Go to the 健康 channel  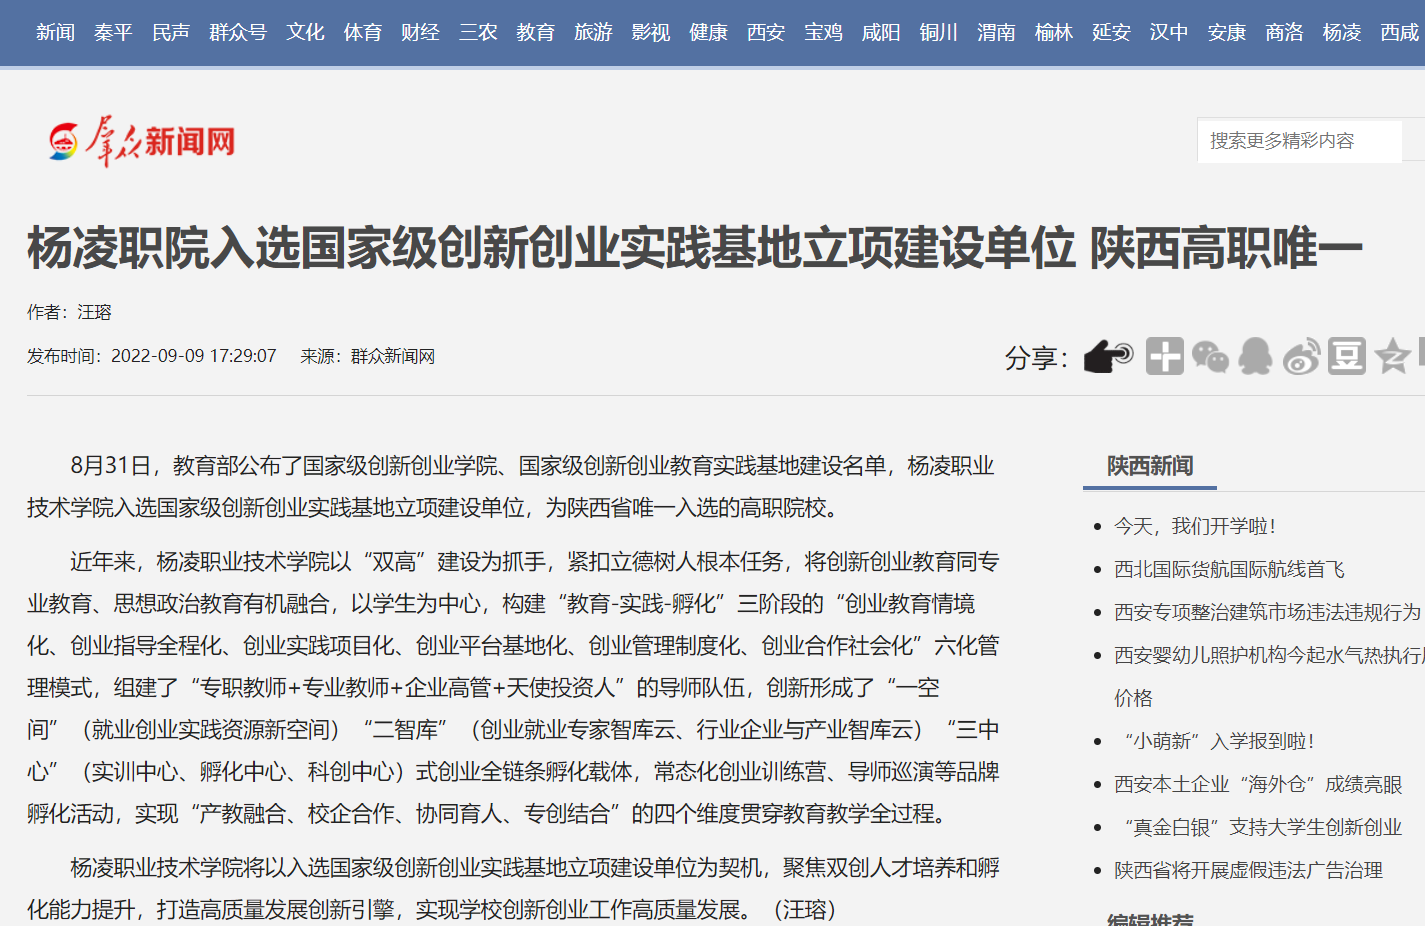[x=708, y=33]
